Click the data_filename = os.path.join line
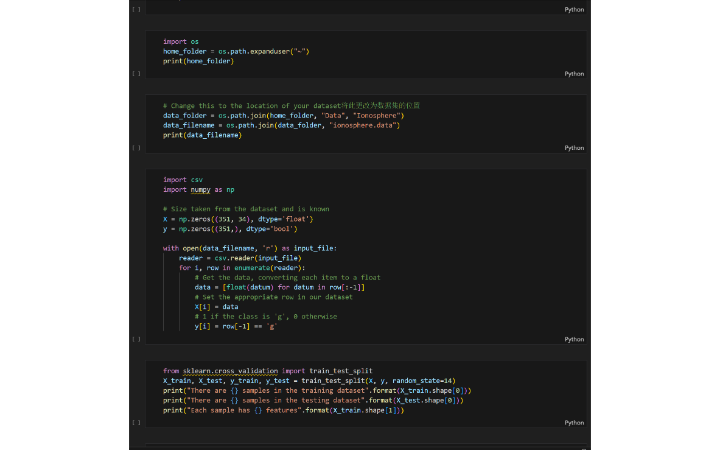 pos(281,125)
